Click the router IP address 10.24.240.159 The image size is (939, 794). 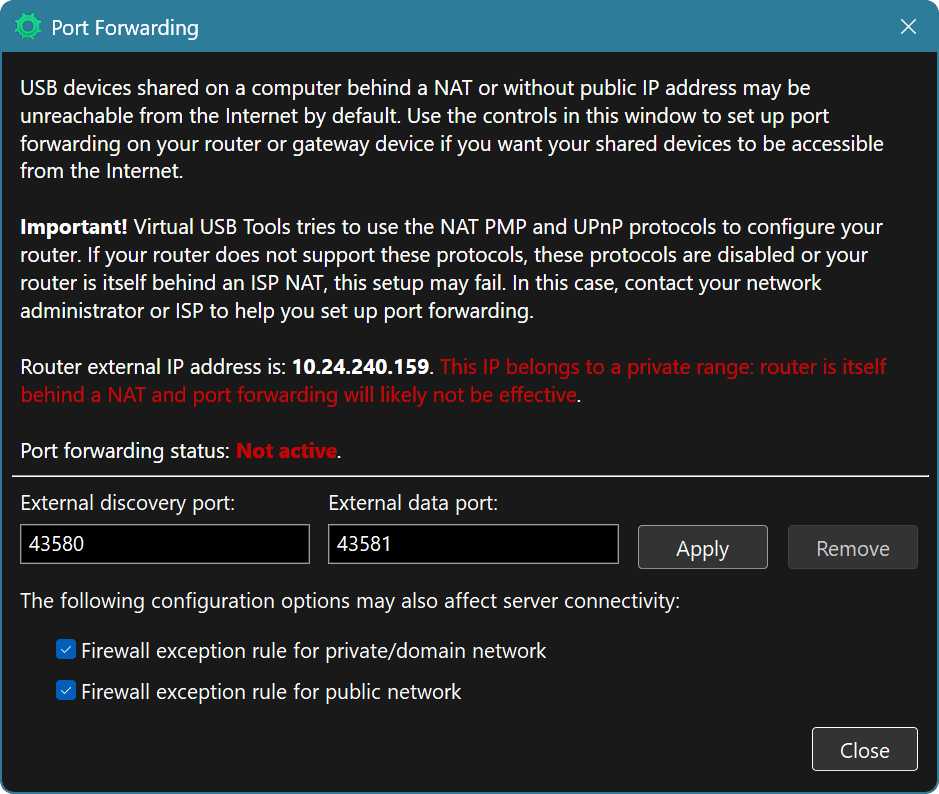click(360, 366)
